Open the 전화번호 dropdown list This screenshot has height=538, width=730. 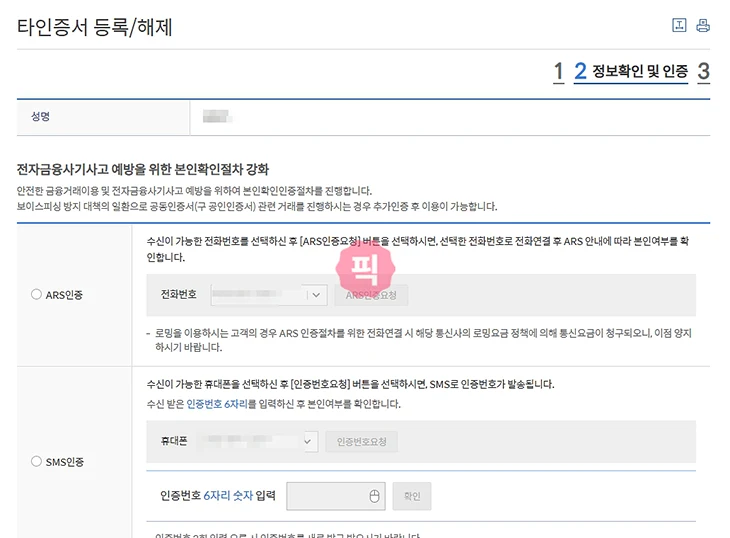316,295
